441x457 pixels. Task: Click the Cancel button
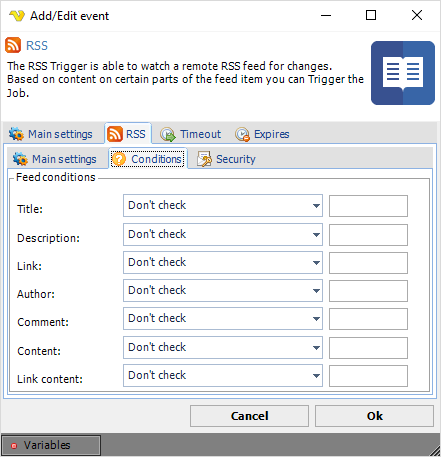[249, 416]
